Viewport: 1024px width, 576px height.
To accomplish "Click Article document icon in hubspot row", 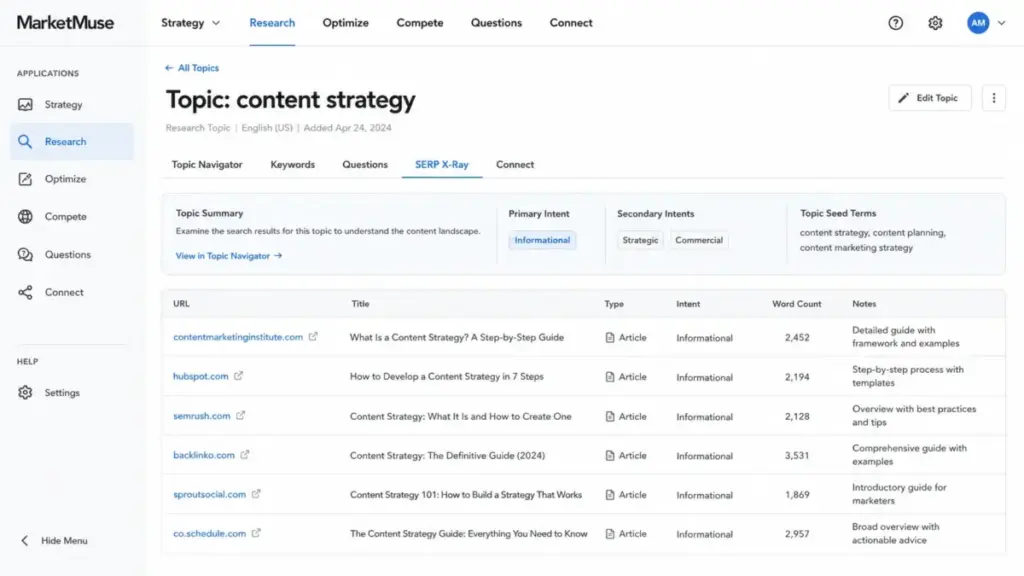I will point(610,377).
